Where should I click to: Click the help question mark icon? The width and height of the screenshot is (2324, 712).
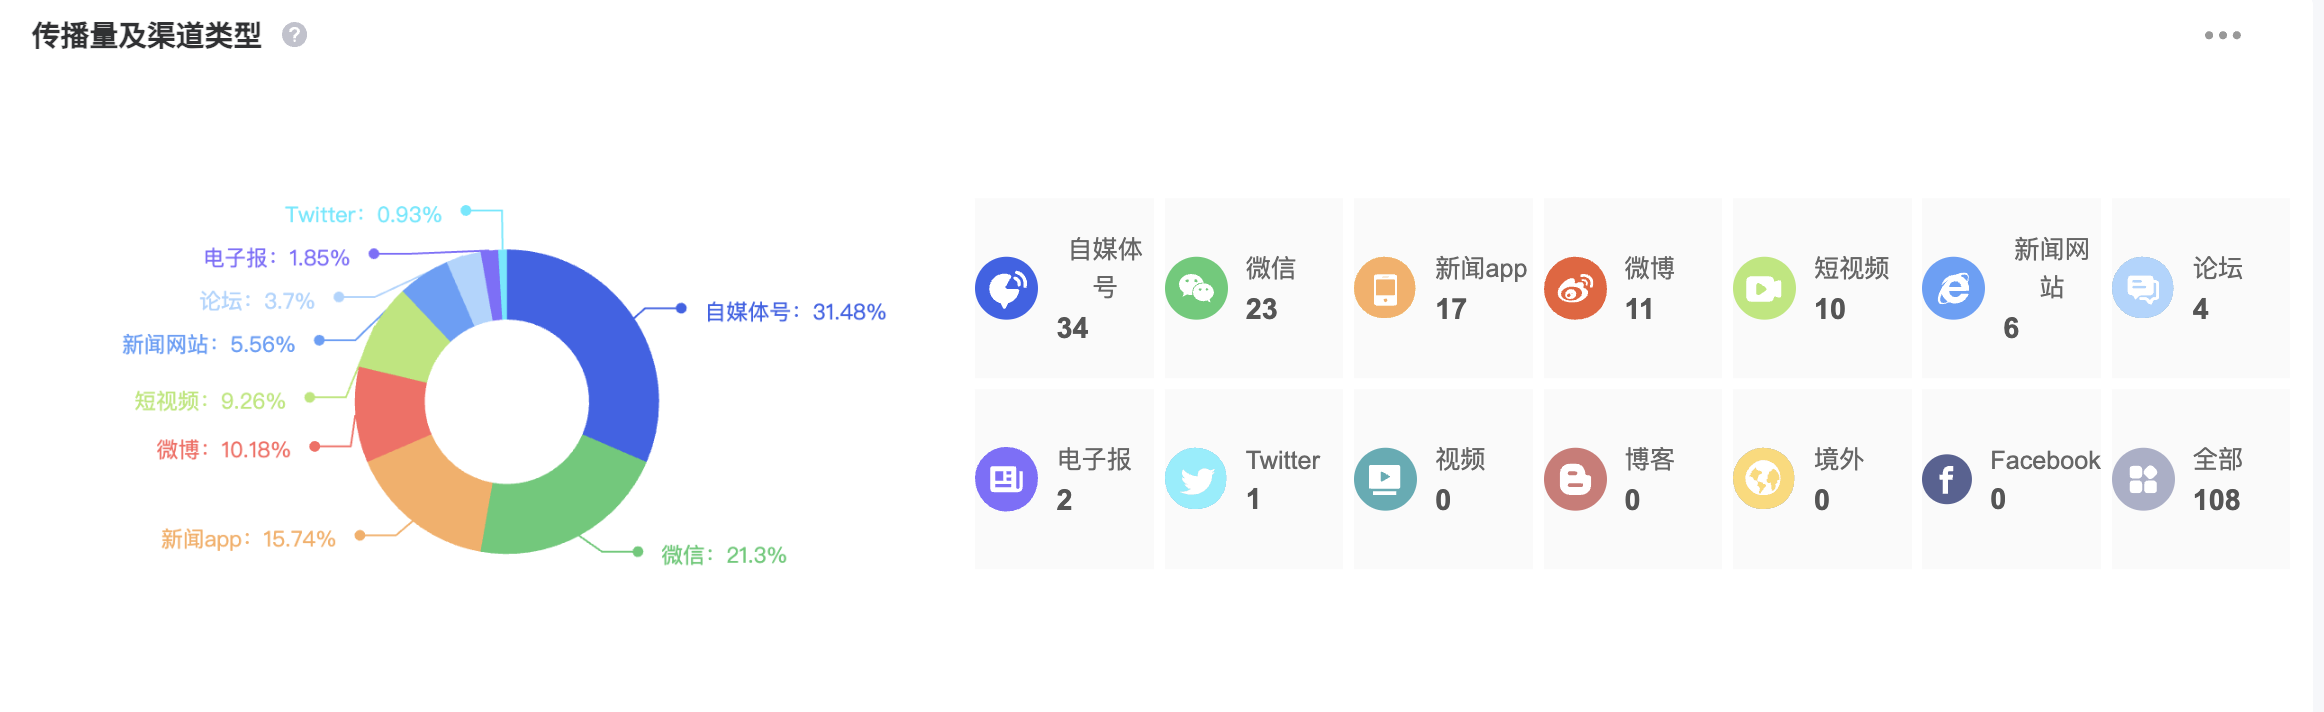294,35
